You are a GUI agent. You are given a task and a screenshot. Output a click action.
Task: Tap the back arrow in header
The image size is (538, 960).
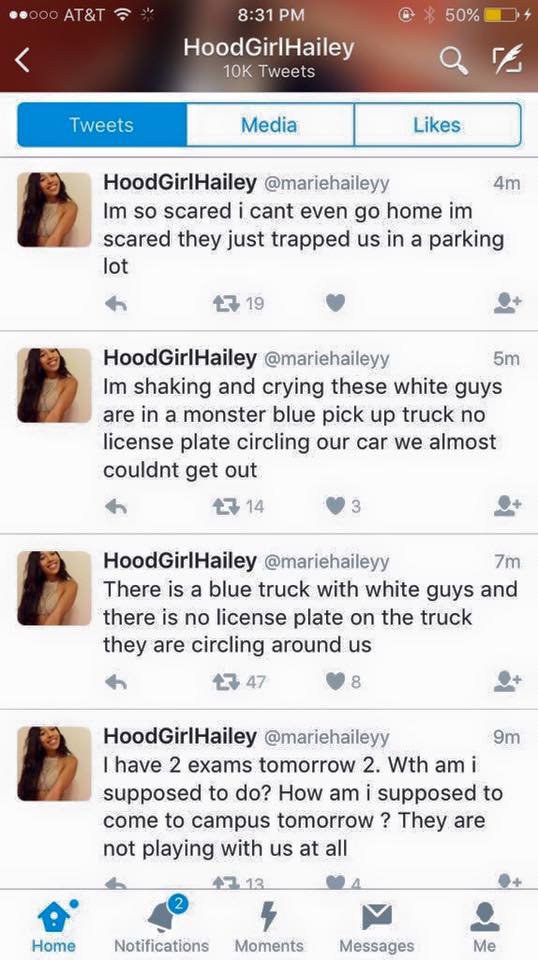click(22, 60)
